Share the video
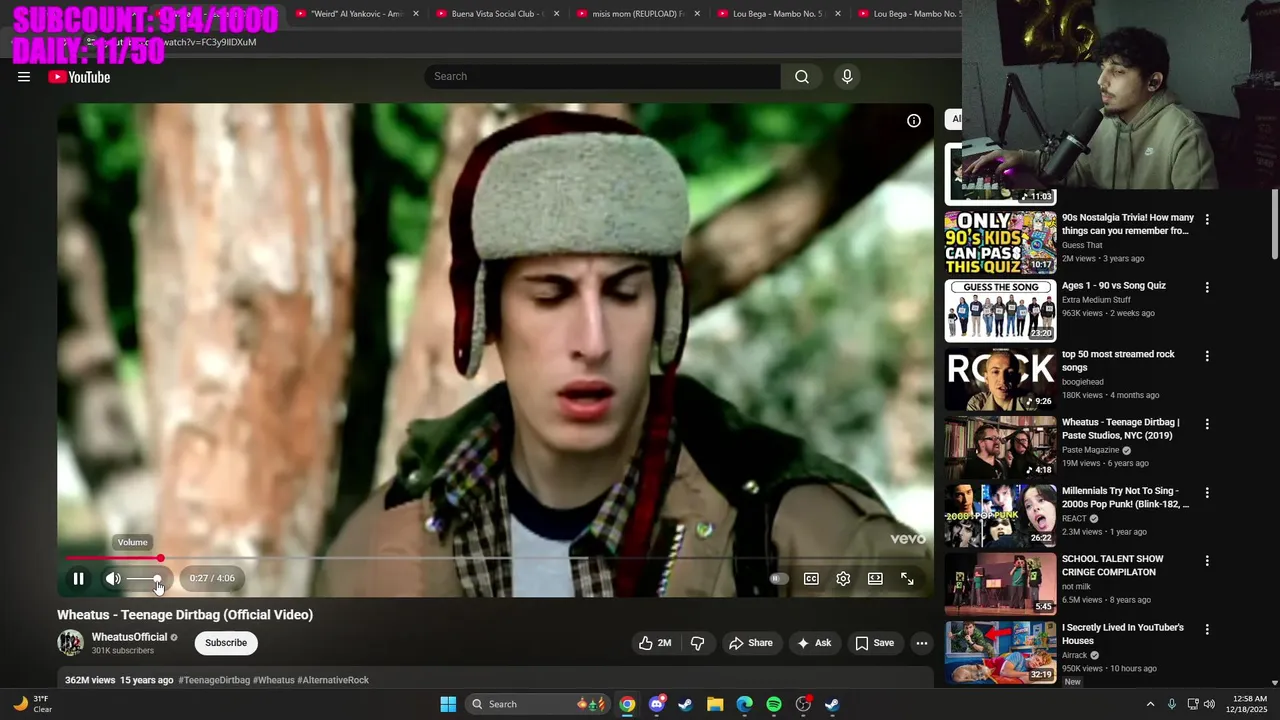The height and width of the screenshot is (720, 1280). tap(751, 643)
